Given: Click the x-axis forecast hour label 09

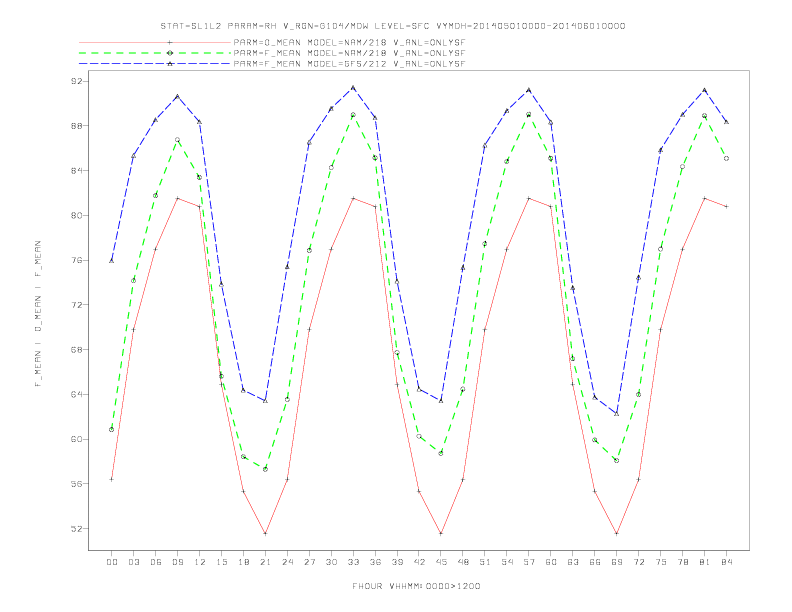Looking at the screenshot, I should click(177, 562).
